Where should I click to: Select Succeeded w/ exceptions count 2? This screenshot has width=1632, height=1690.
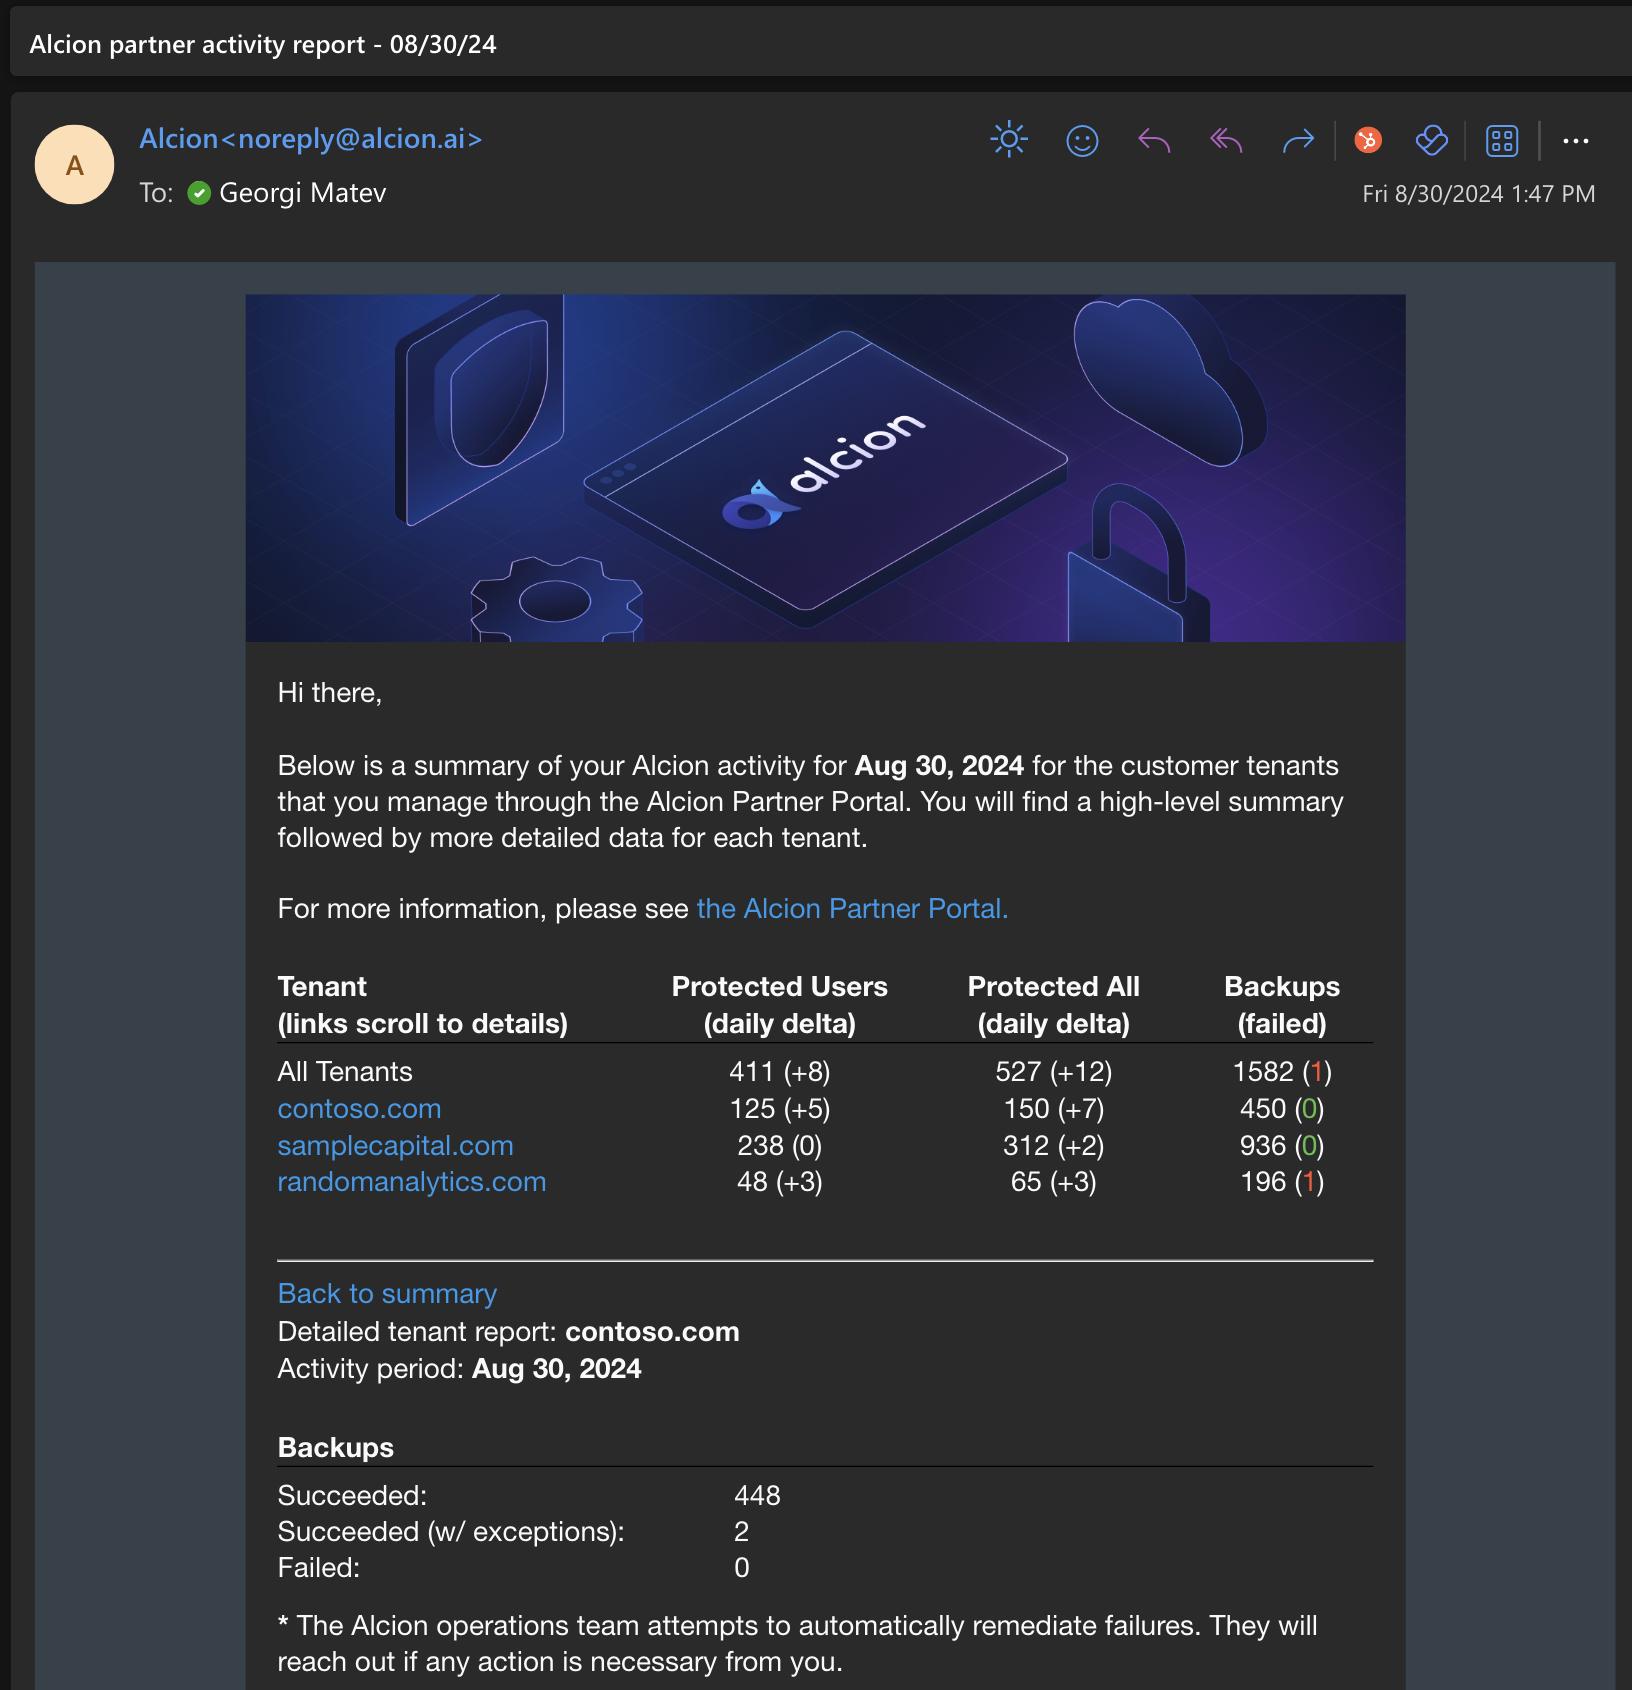[741, 1531]
